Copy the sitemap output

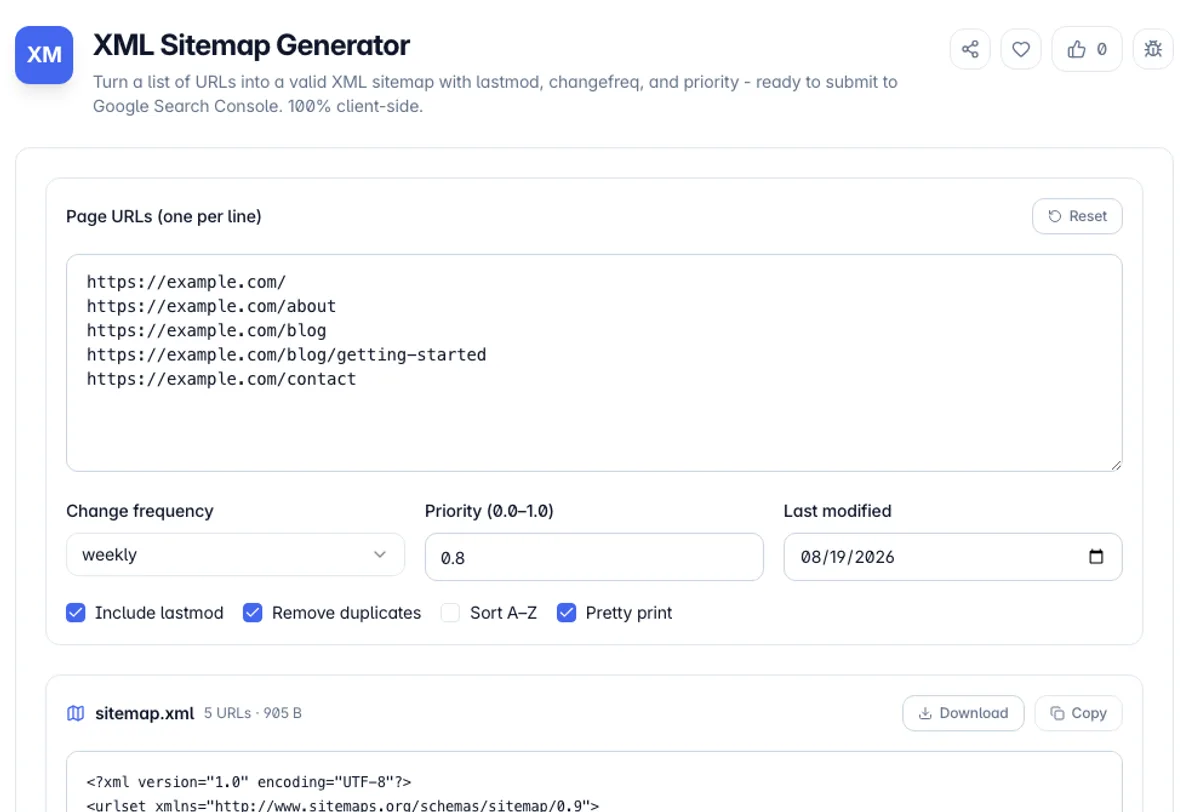[1078, 713]
